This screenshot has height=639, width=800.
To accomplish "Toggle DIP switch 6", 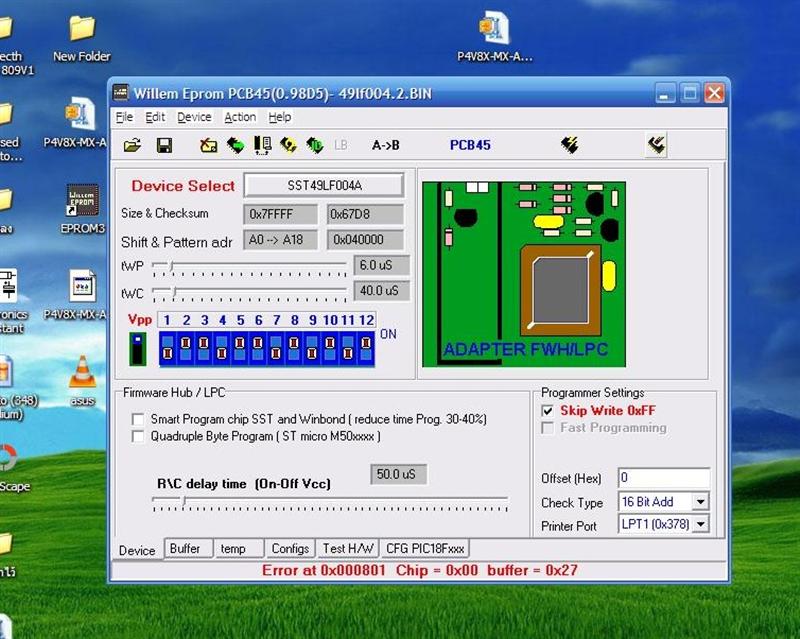I will click(x=258, y=349).
